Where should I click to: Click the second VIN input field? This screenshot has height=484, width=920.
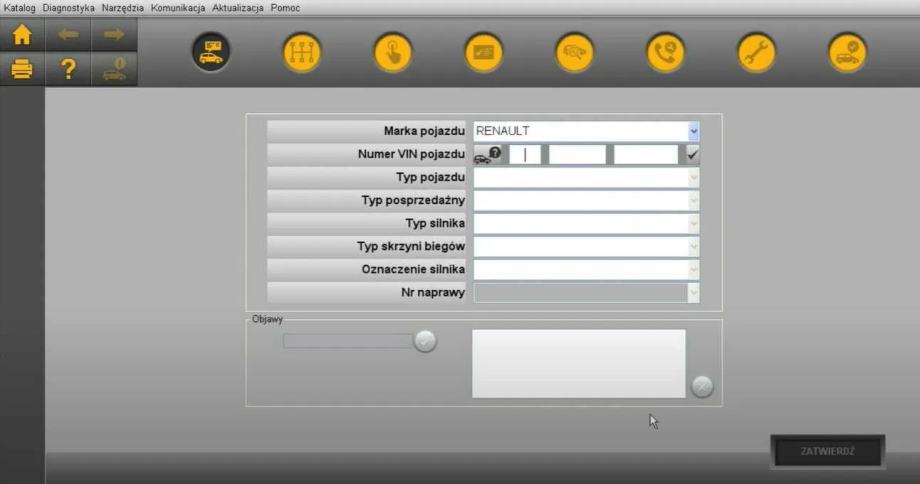(x=577, y=155)
